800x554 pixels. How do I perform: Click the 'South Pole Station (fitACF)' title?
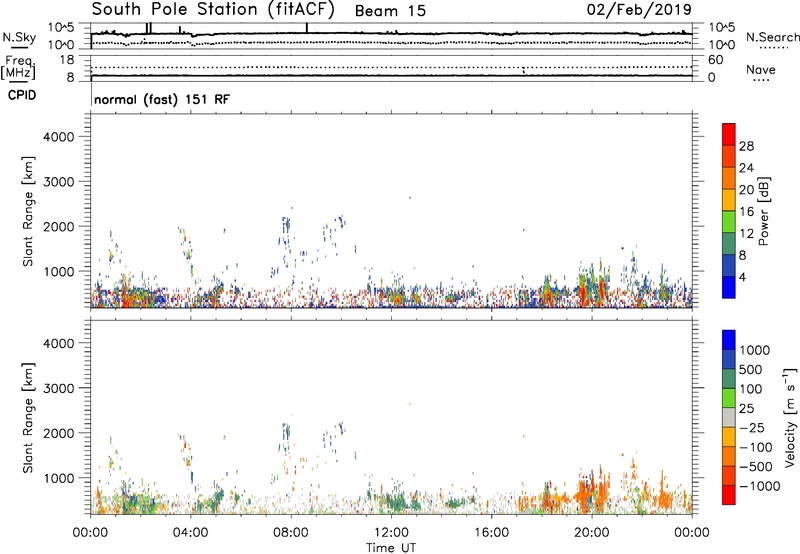(x=213, y=10)
